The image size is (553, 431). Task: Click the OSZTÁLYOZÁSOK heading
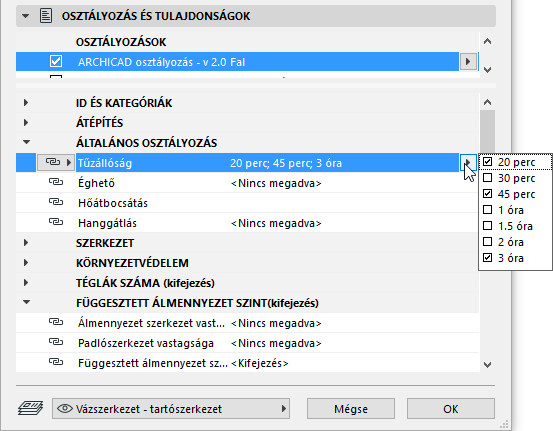point(121,42)
